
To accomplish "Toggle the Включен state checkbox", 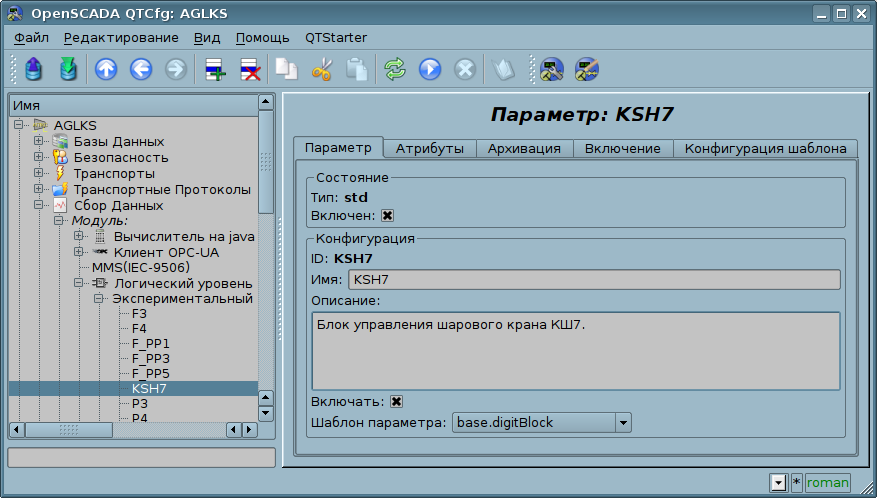I will click(x=387, y=215).
